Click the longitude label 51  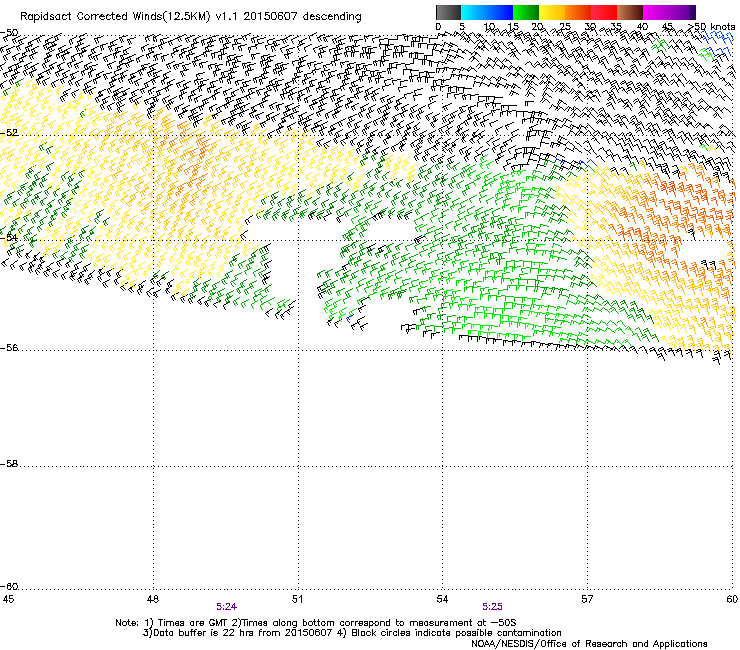(x=297, y=599)
